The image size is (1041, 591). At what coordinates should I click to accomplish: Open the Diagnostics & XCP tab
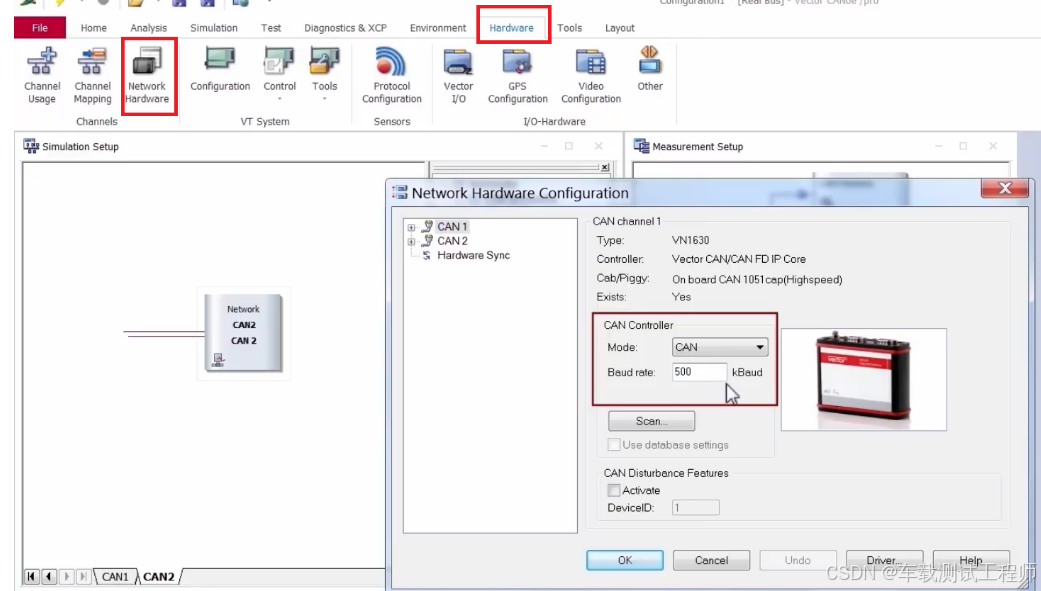pos(345,28)
